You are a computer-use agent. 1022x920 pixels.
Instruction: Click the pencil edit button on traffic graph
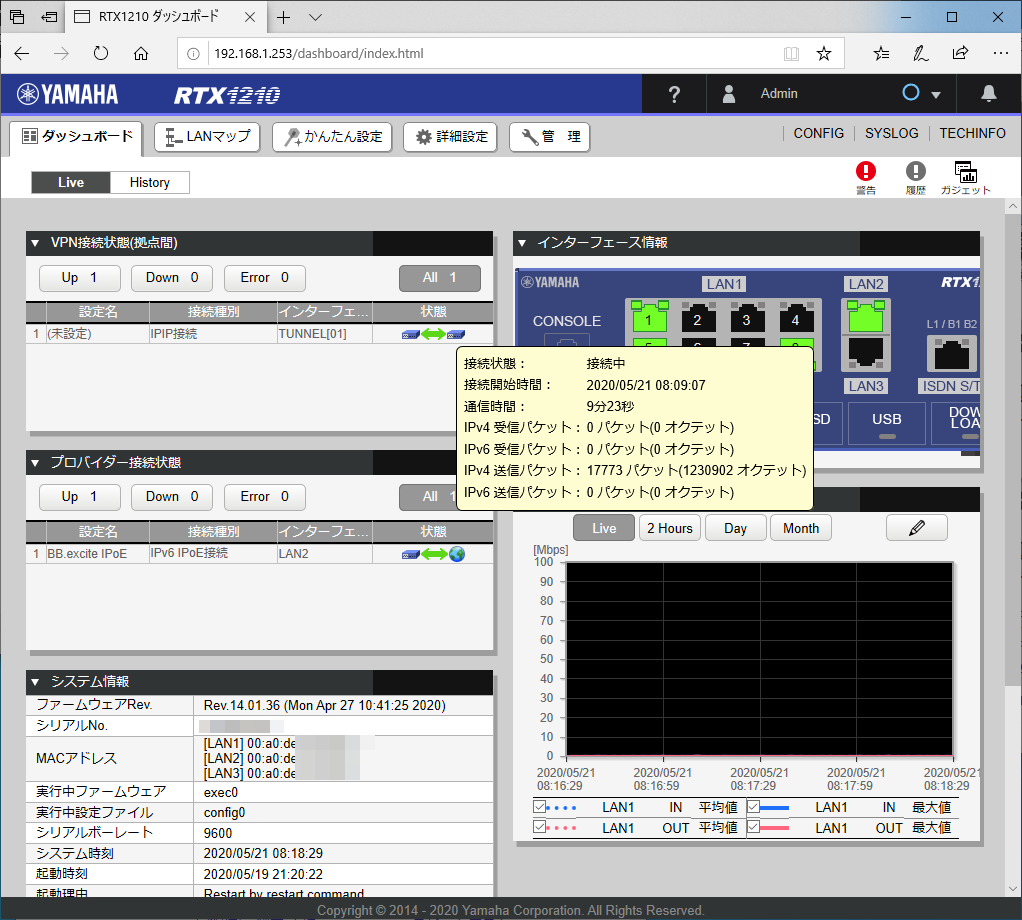(x=916, y=528)
